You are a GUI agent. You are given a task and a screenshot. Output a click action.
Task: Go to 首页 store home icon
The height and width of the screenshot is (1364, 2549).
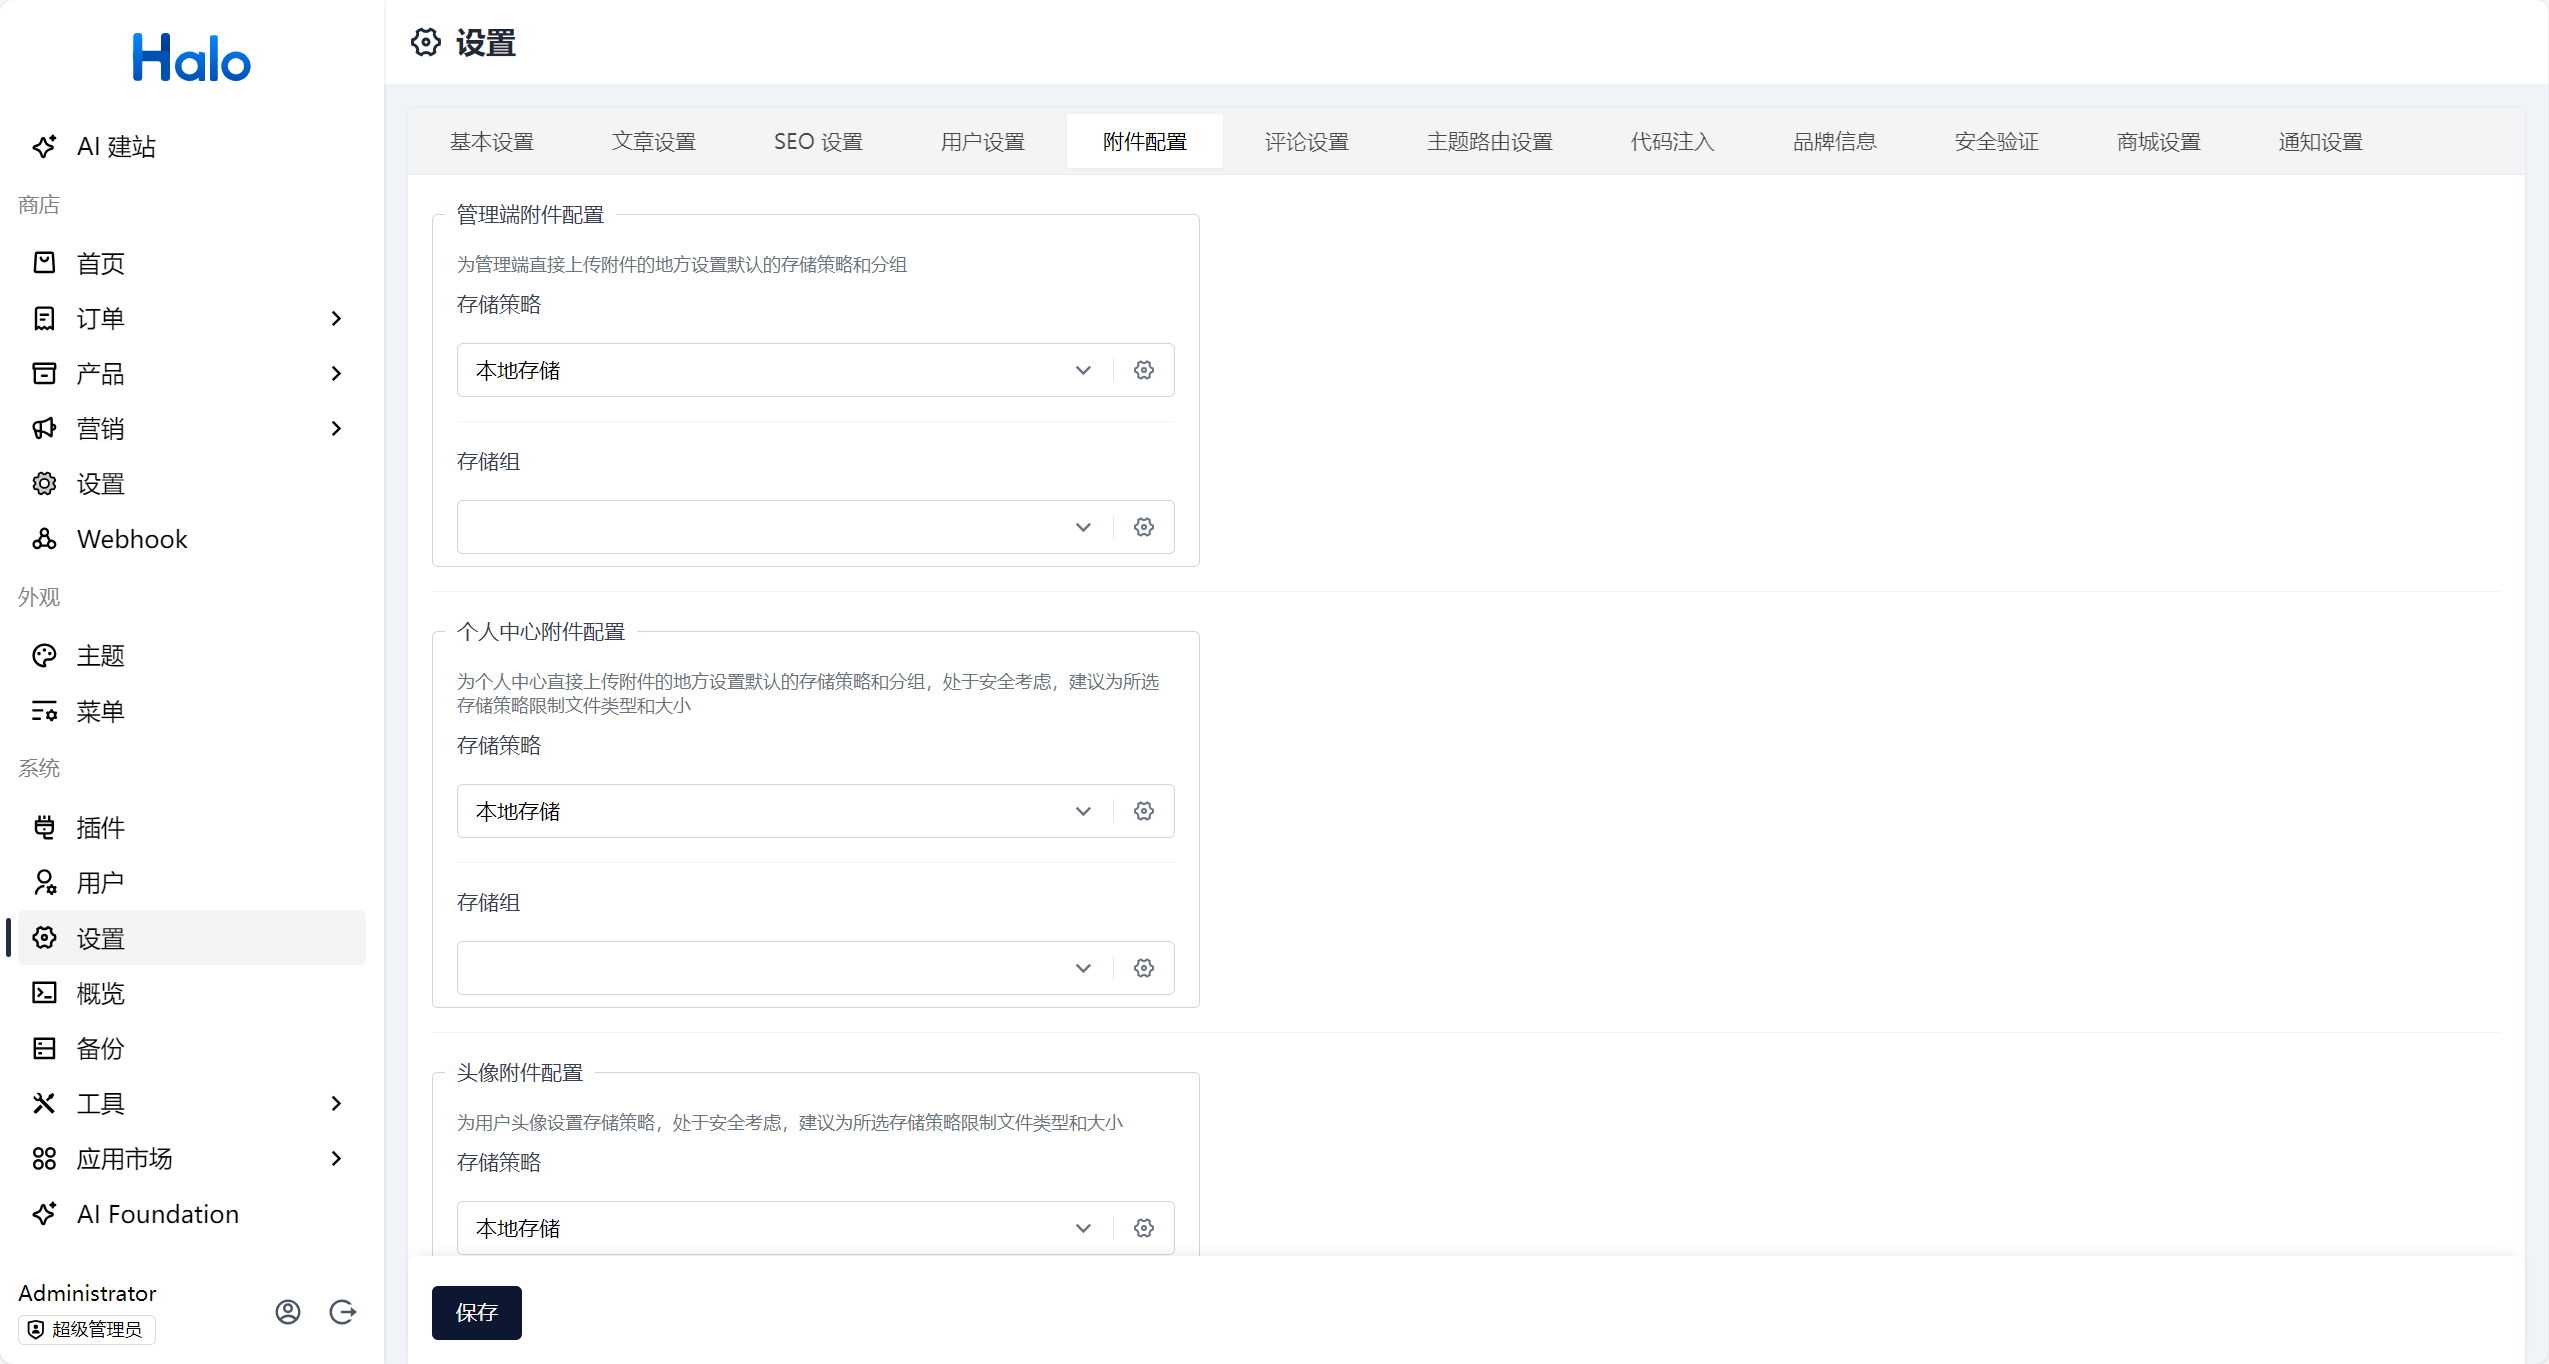[x=44, y=263]
